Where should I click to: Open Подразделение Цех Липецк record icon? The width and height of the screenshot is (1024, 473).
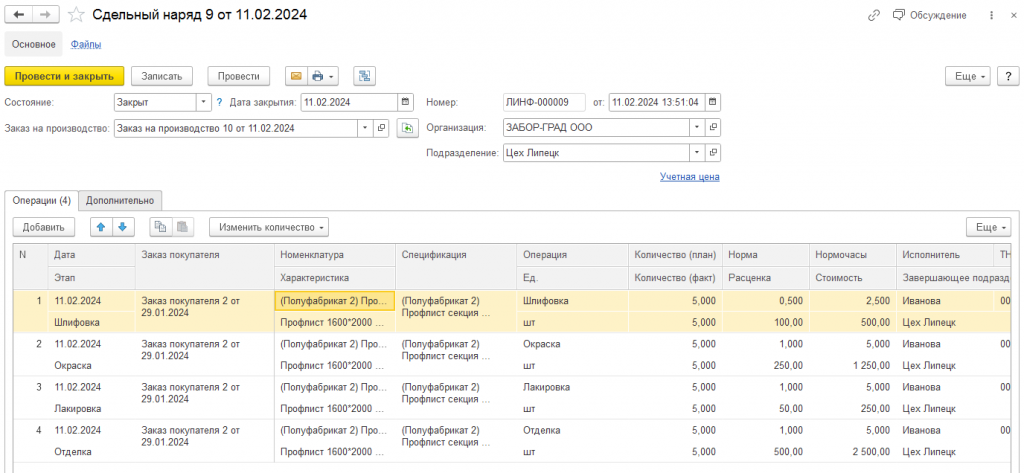click(x=712, y=152)
